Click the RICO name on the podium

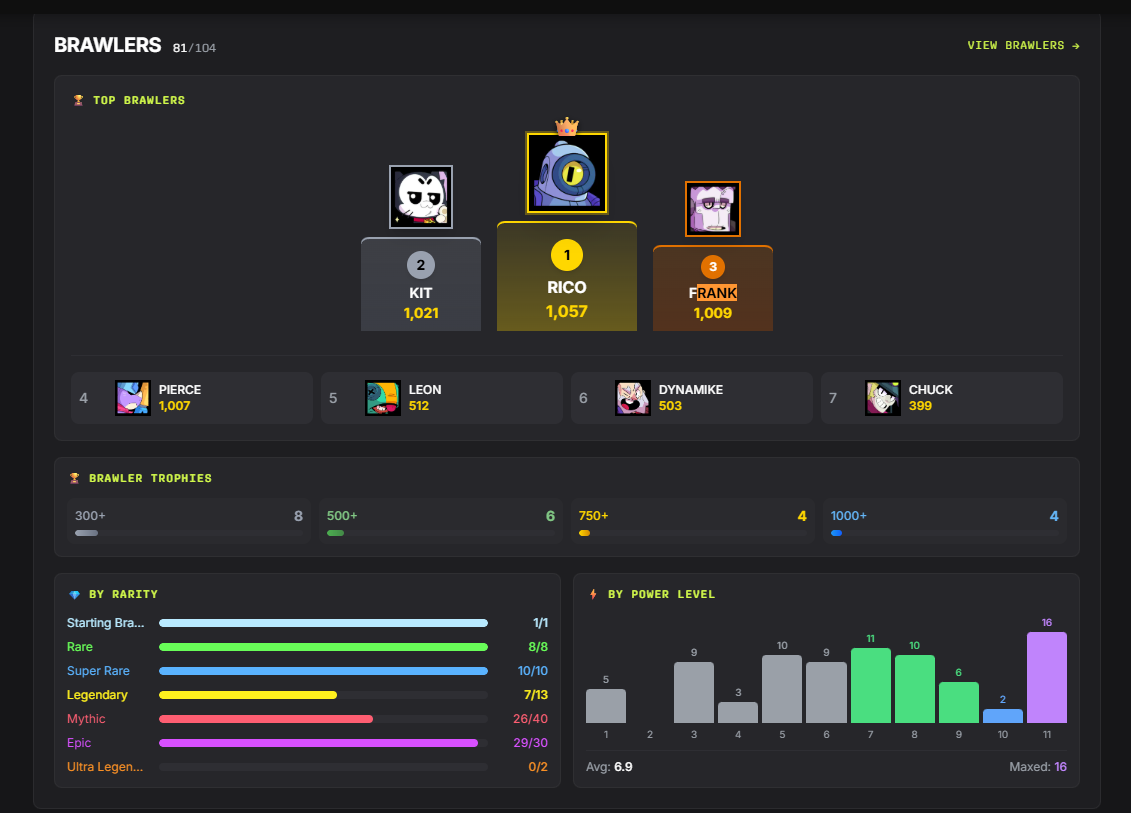pos(567,287)
